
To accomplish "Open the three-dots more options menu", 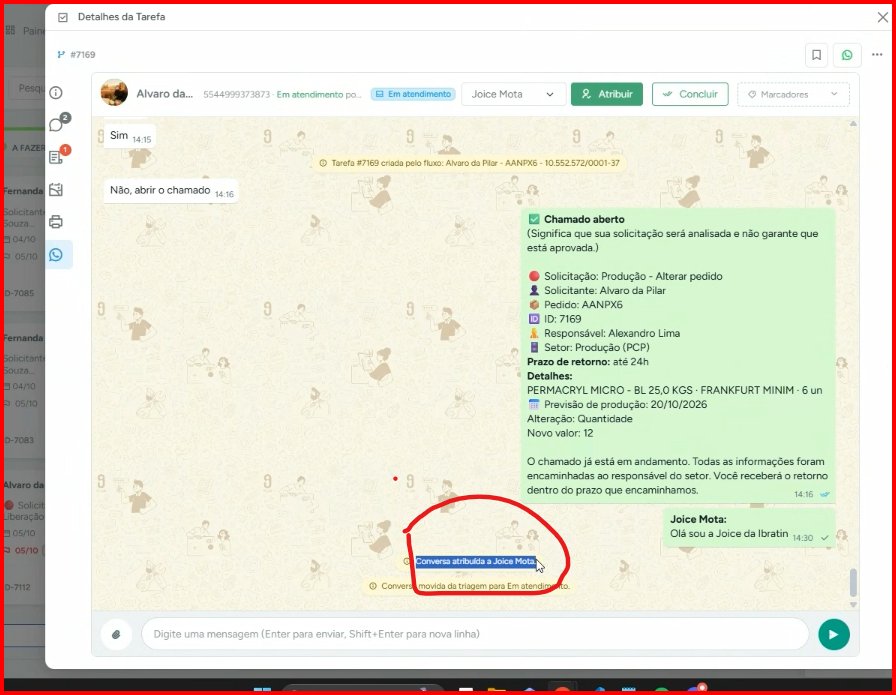I will 877,54.
